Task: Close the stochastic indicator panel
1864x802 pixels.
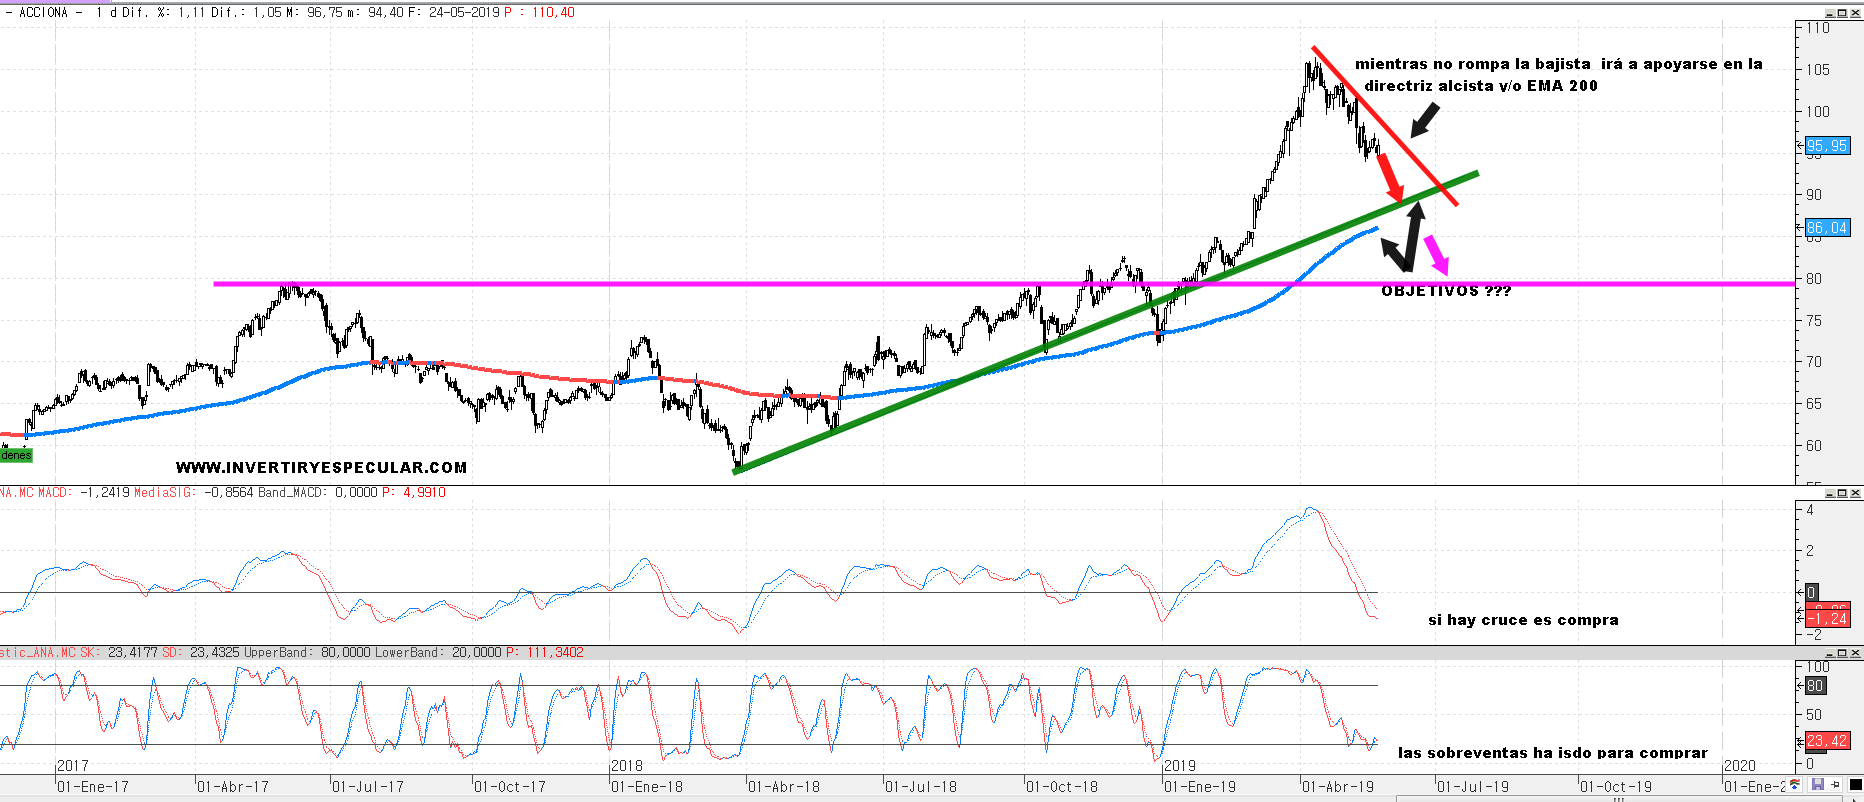Action: (1856, 653)
